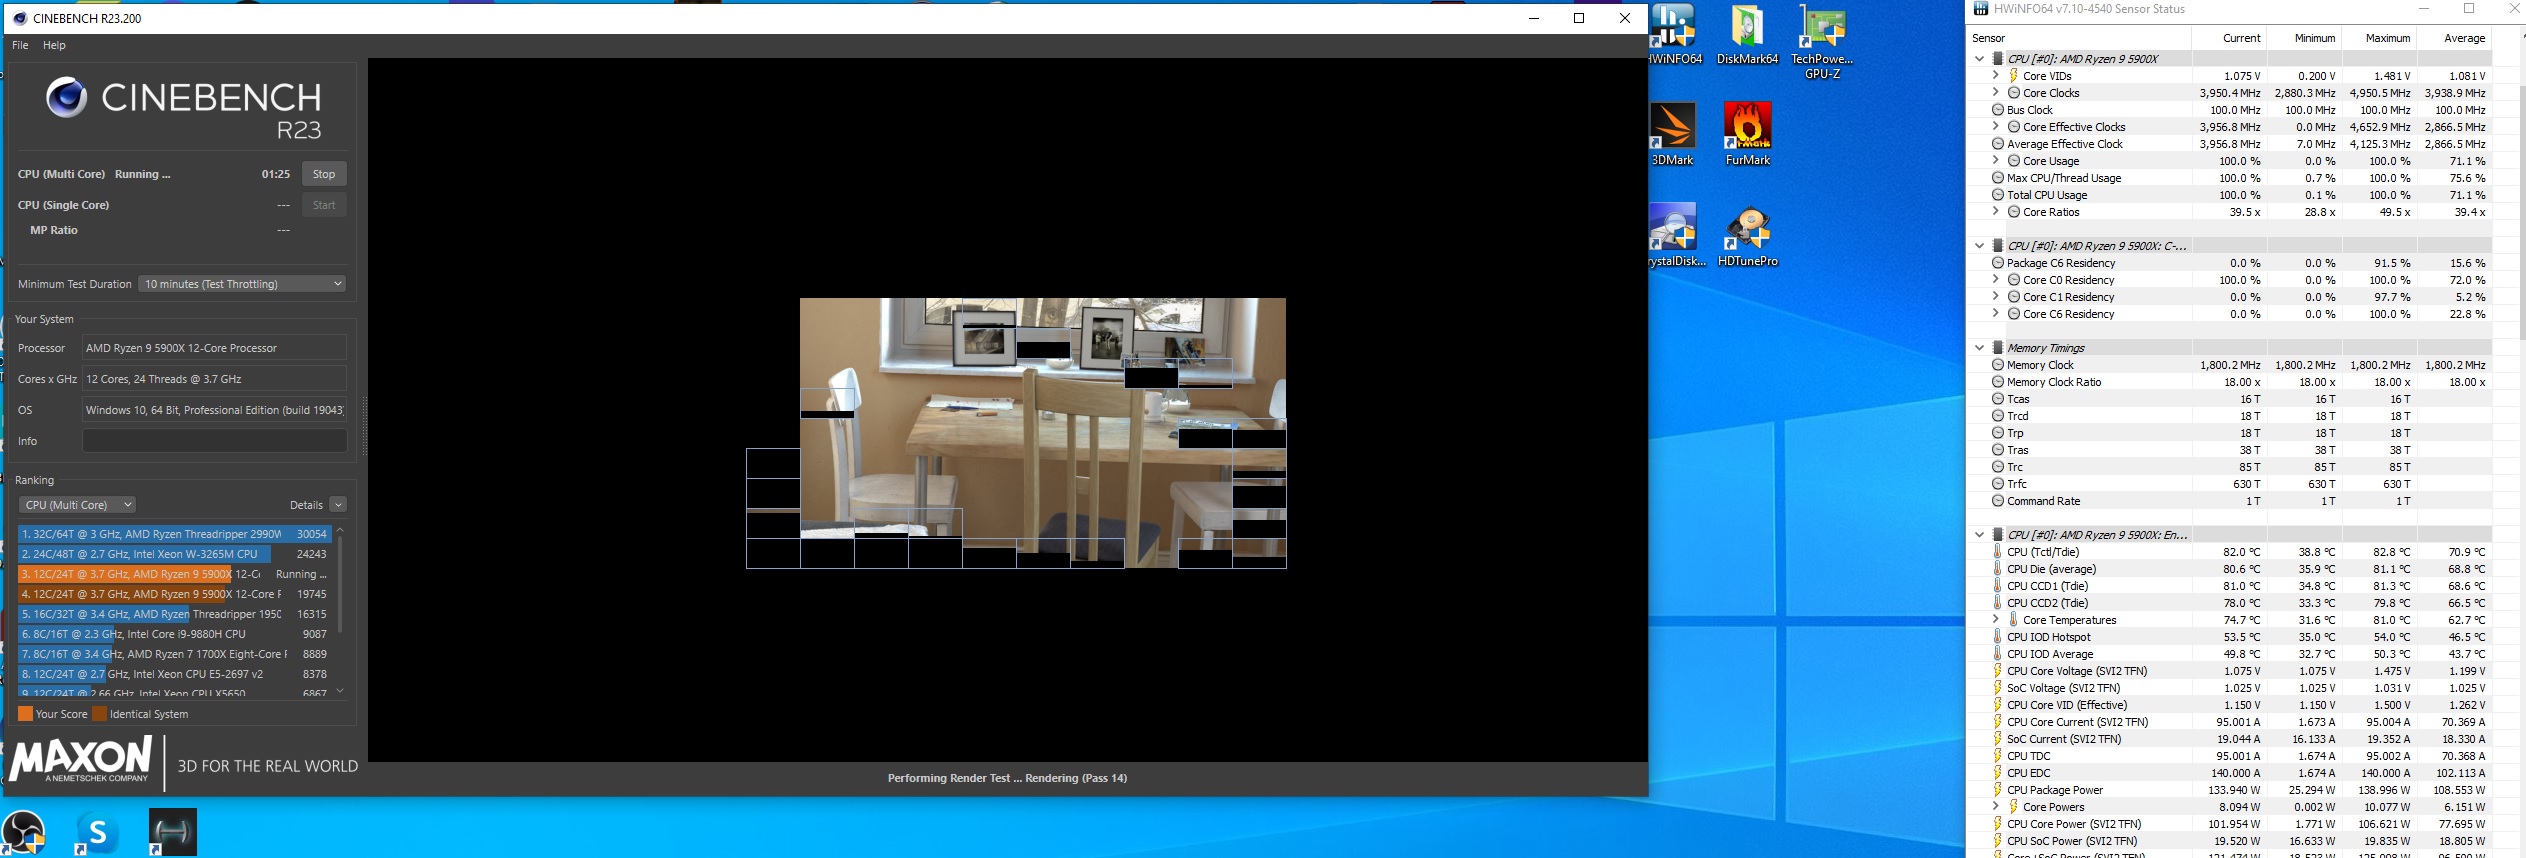Expand the Core Usage row
The image size is (2526, 858).
click(1996, 161)
